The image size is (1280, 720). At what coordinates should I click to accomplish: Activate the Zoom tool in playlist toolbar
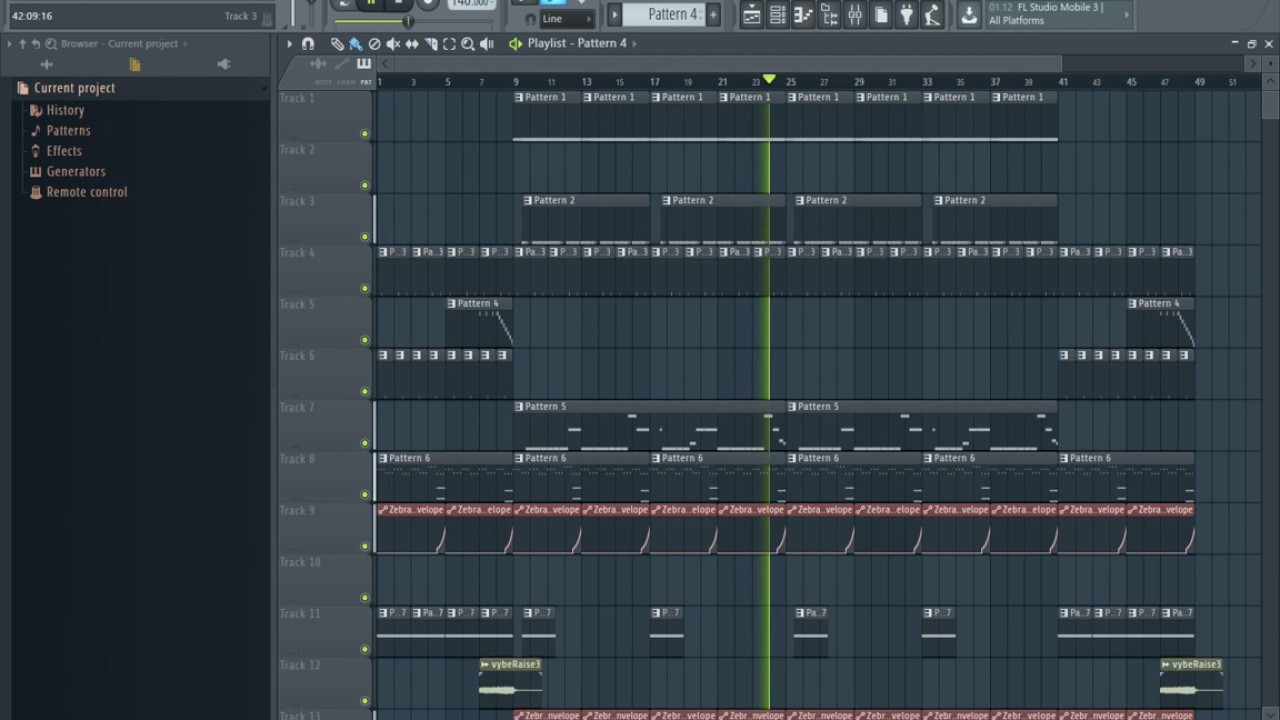tap(468, 43)
